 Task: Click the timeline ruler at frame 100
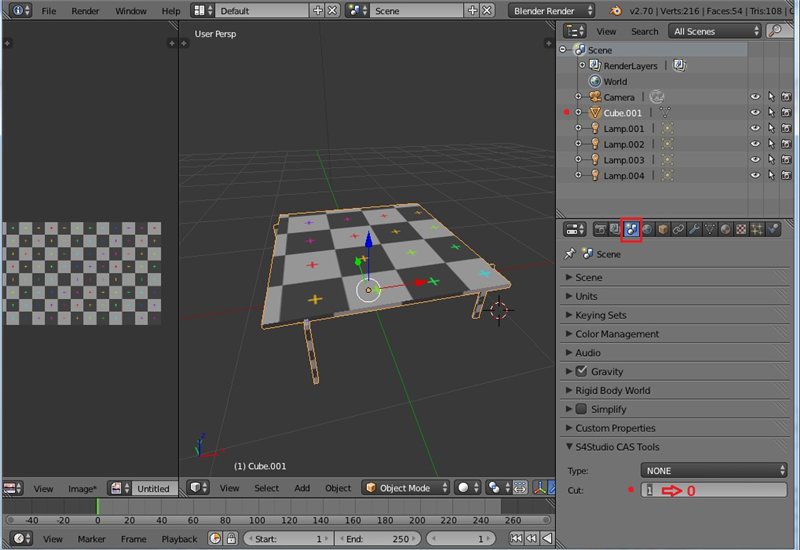(257, 520)
